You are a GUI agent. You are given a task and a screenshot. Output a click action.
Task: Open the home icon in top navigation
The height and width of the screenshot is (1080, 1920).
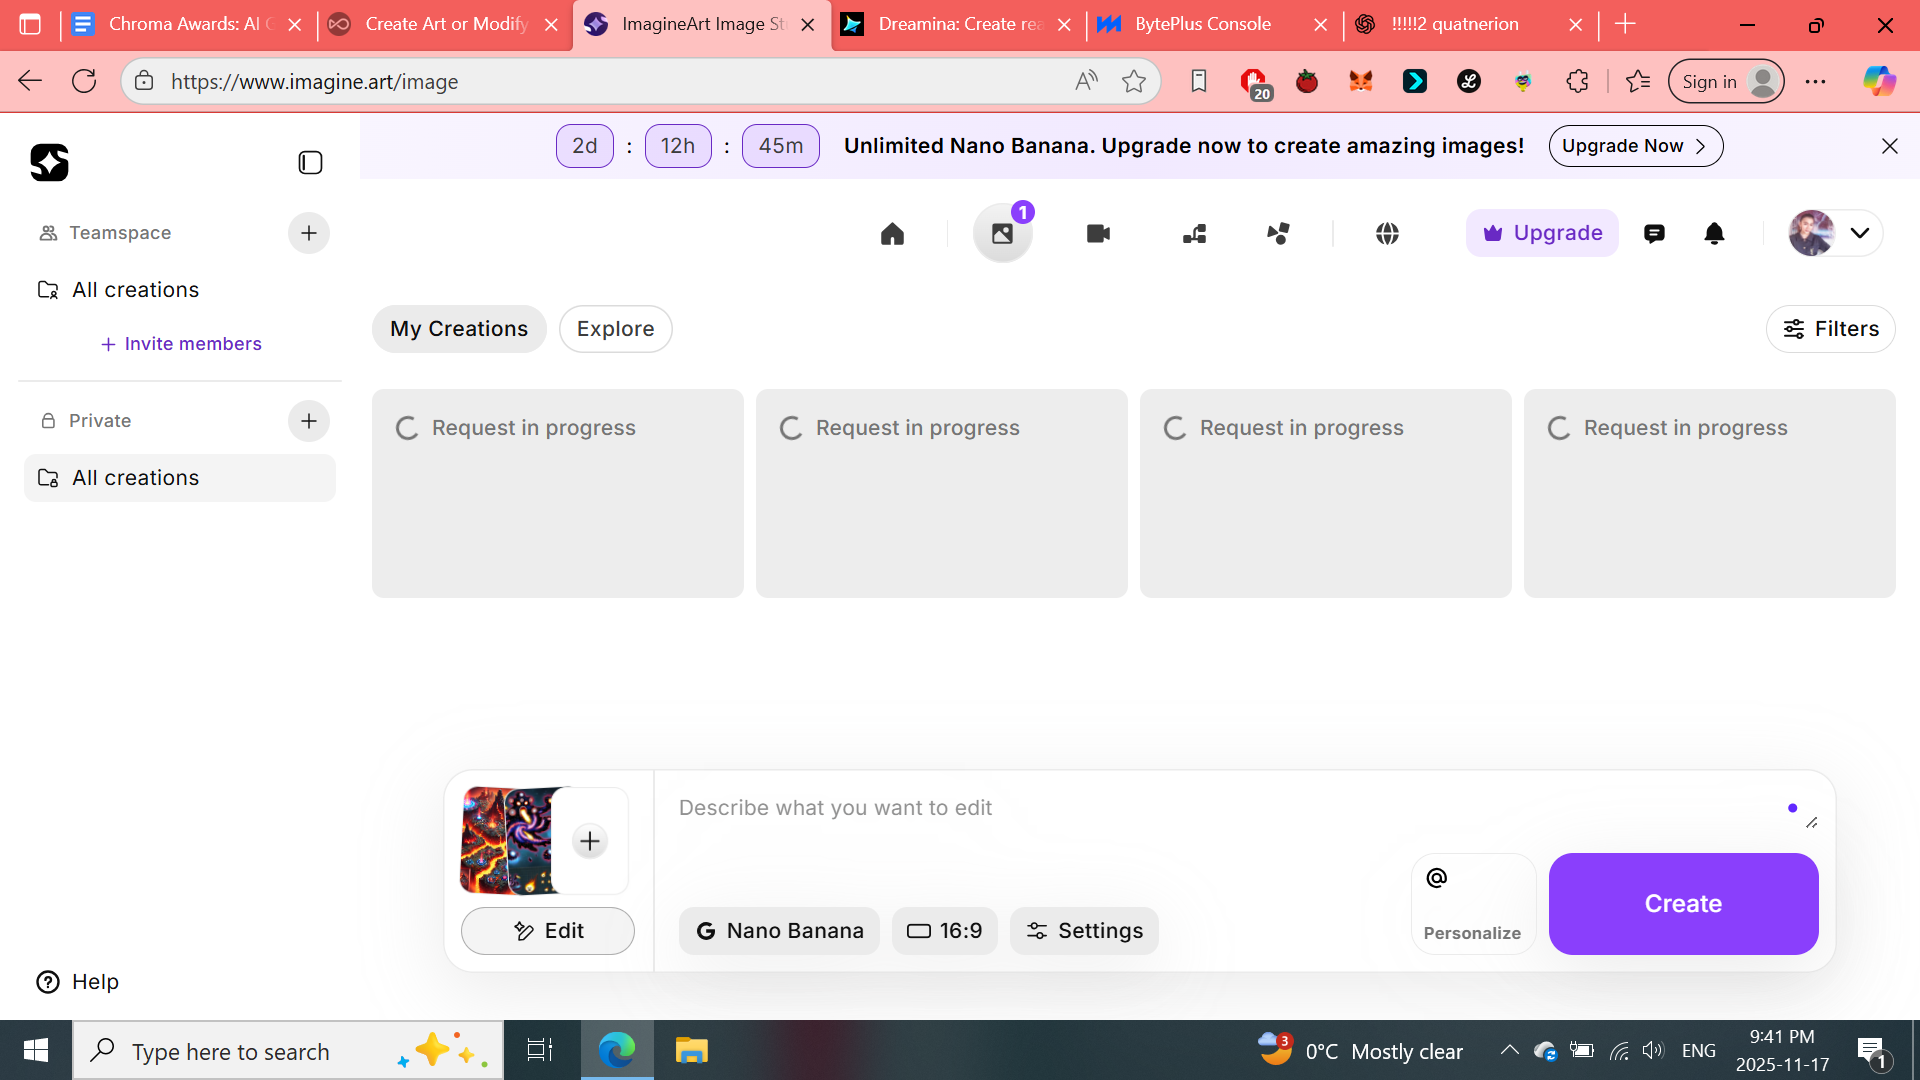pos(892,234)
